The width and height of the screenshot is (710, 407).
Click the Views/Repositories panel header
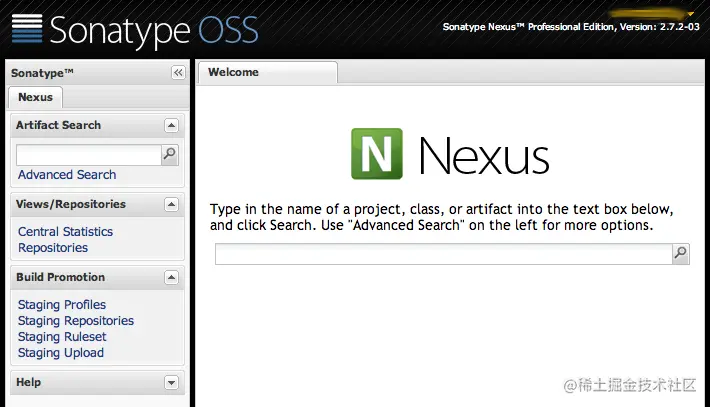[x=97, y=205]
